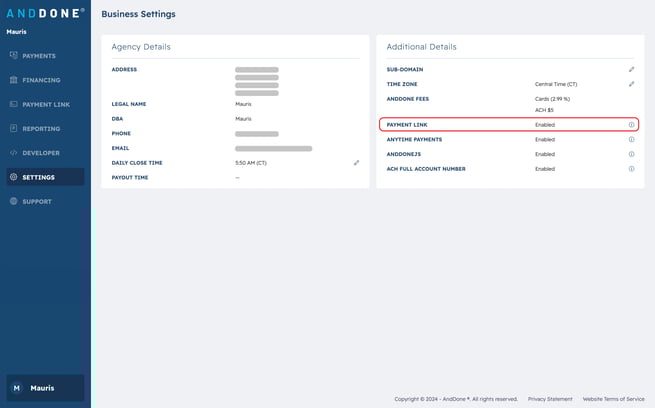Open the Reporting section

coord(45,128)
